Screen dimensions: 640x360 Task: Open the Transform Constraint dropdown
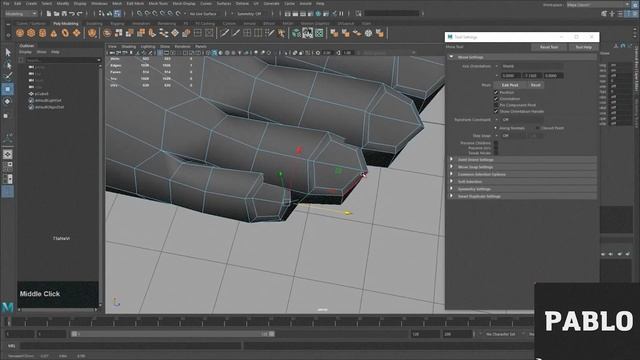(x=522, y=120)
